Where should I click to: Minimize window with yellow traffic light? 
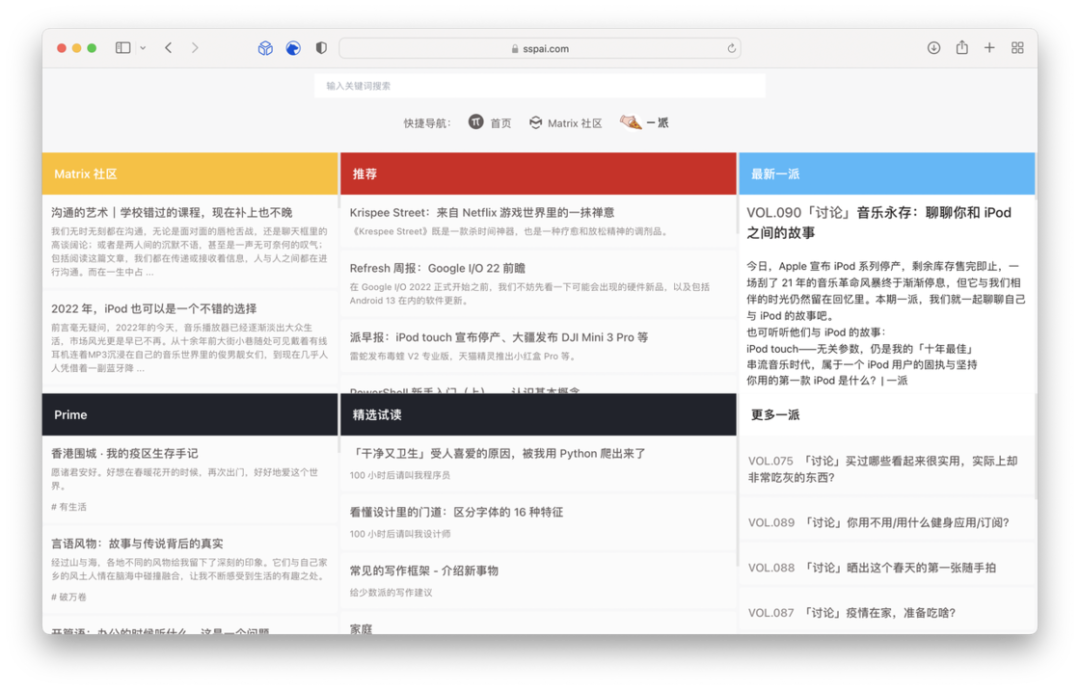76,48
